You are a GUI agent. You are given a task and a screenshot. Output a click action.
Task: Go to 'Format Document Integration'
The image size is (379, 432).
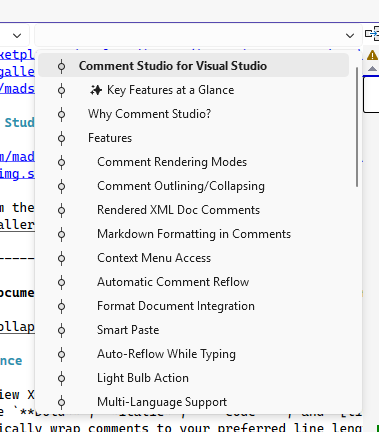tap(193, 306)
